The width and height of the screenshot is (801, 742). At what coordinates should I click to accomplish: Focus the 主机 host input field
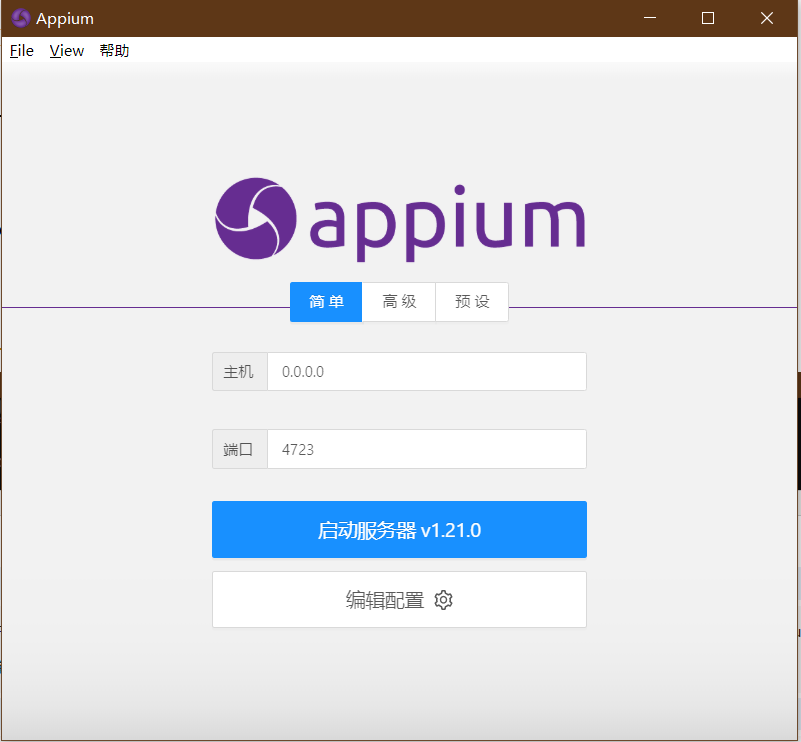pos(427,371)
